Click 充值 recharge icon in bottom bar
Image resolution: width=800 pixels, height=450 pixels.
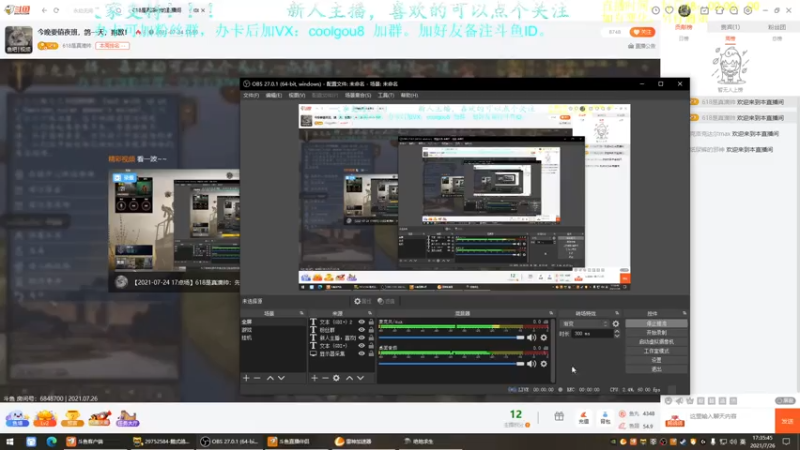[x=584, y=418]
